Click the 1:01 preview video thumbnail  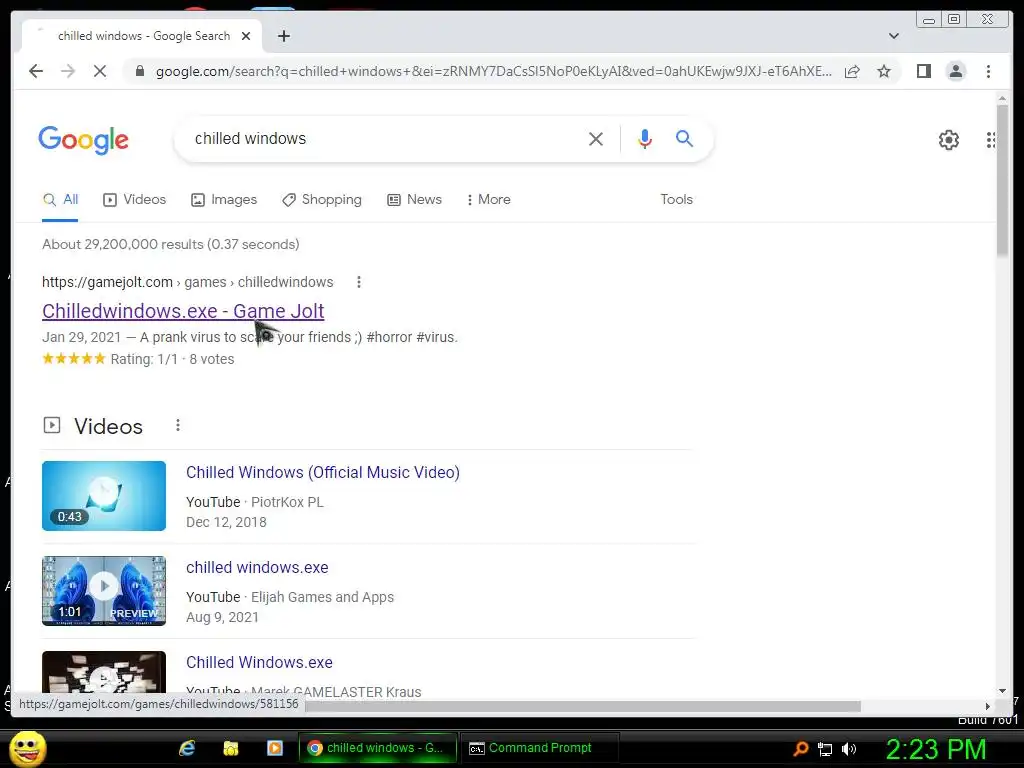coord(104,591)
